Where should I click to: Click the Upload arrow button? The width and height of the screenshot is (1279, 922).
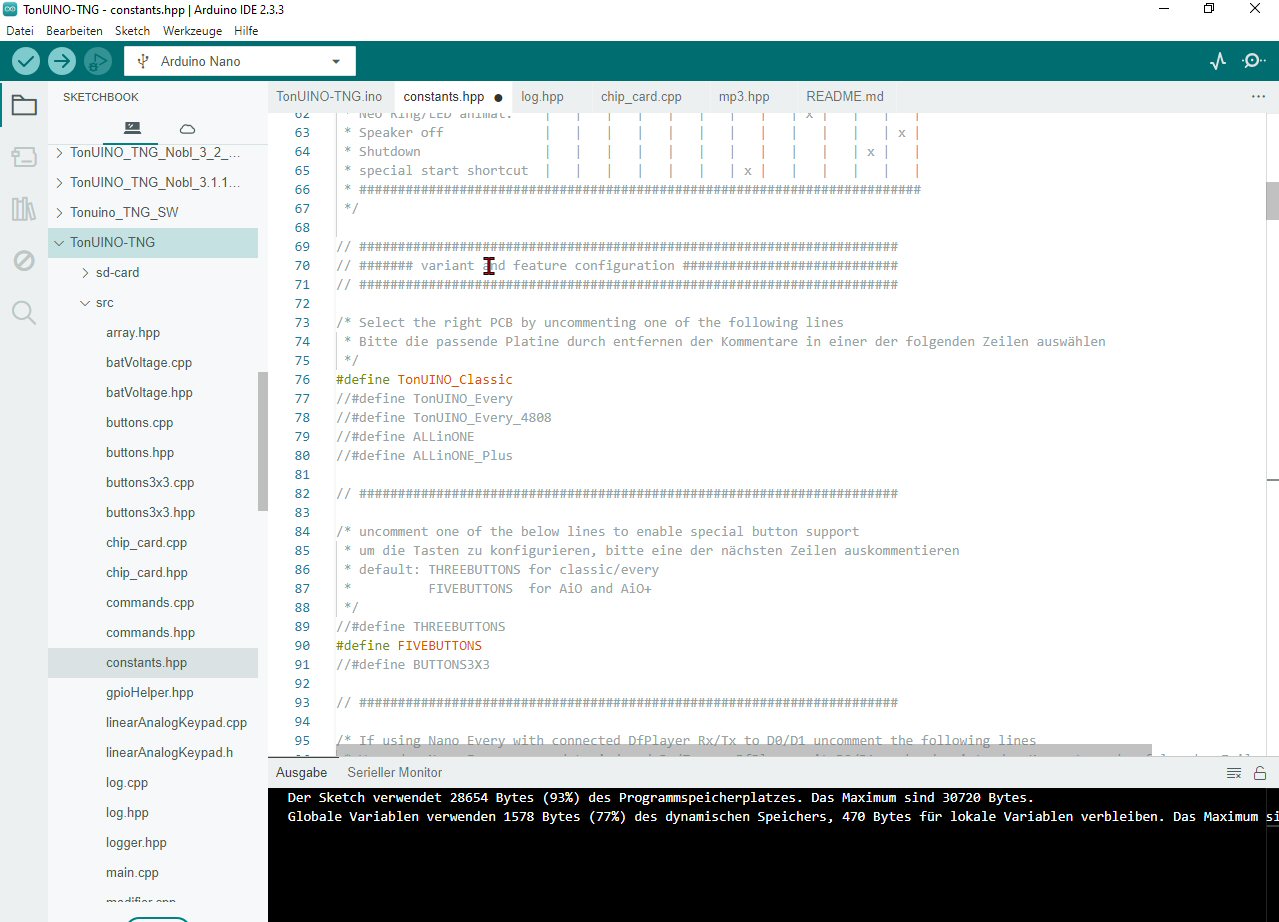pyautogui.click(x=62, y=61)
